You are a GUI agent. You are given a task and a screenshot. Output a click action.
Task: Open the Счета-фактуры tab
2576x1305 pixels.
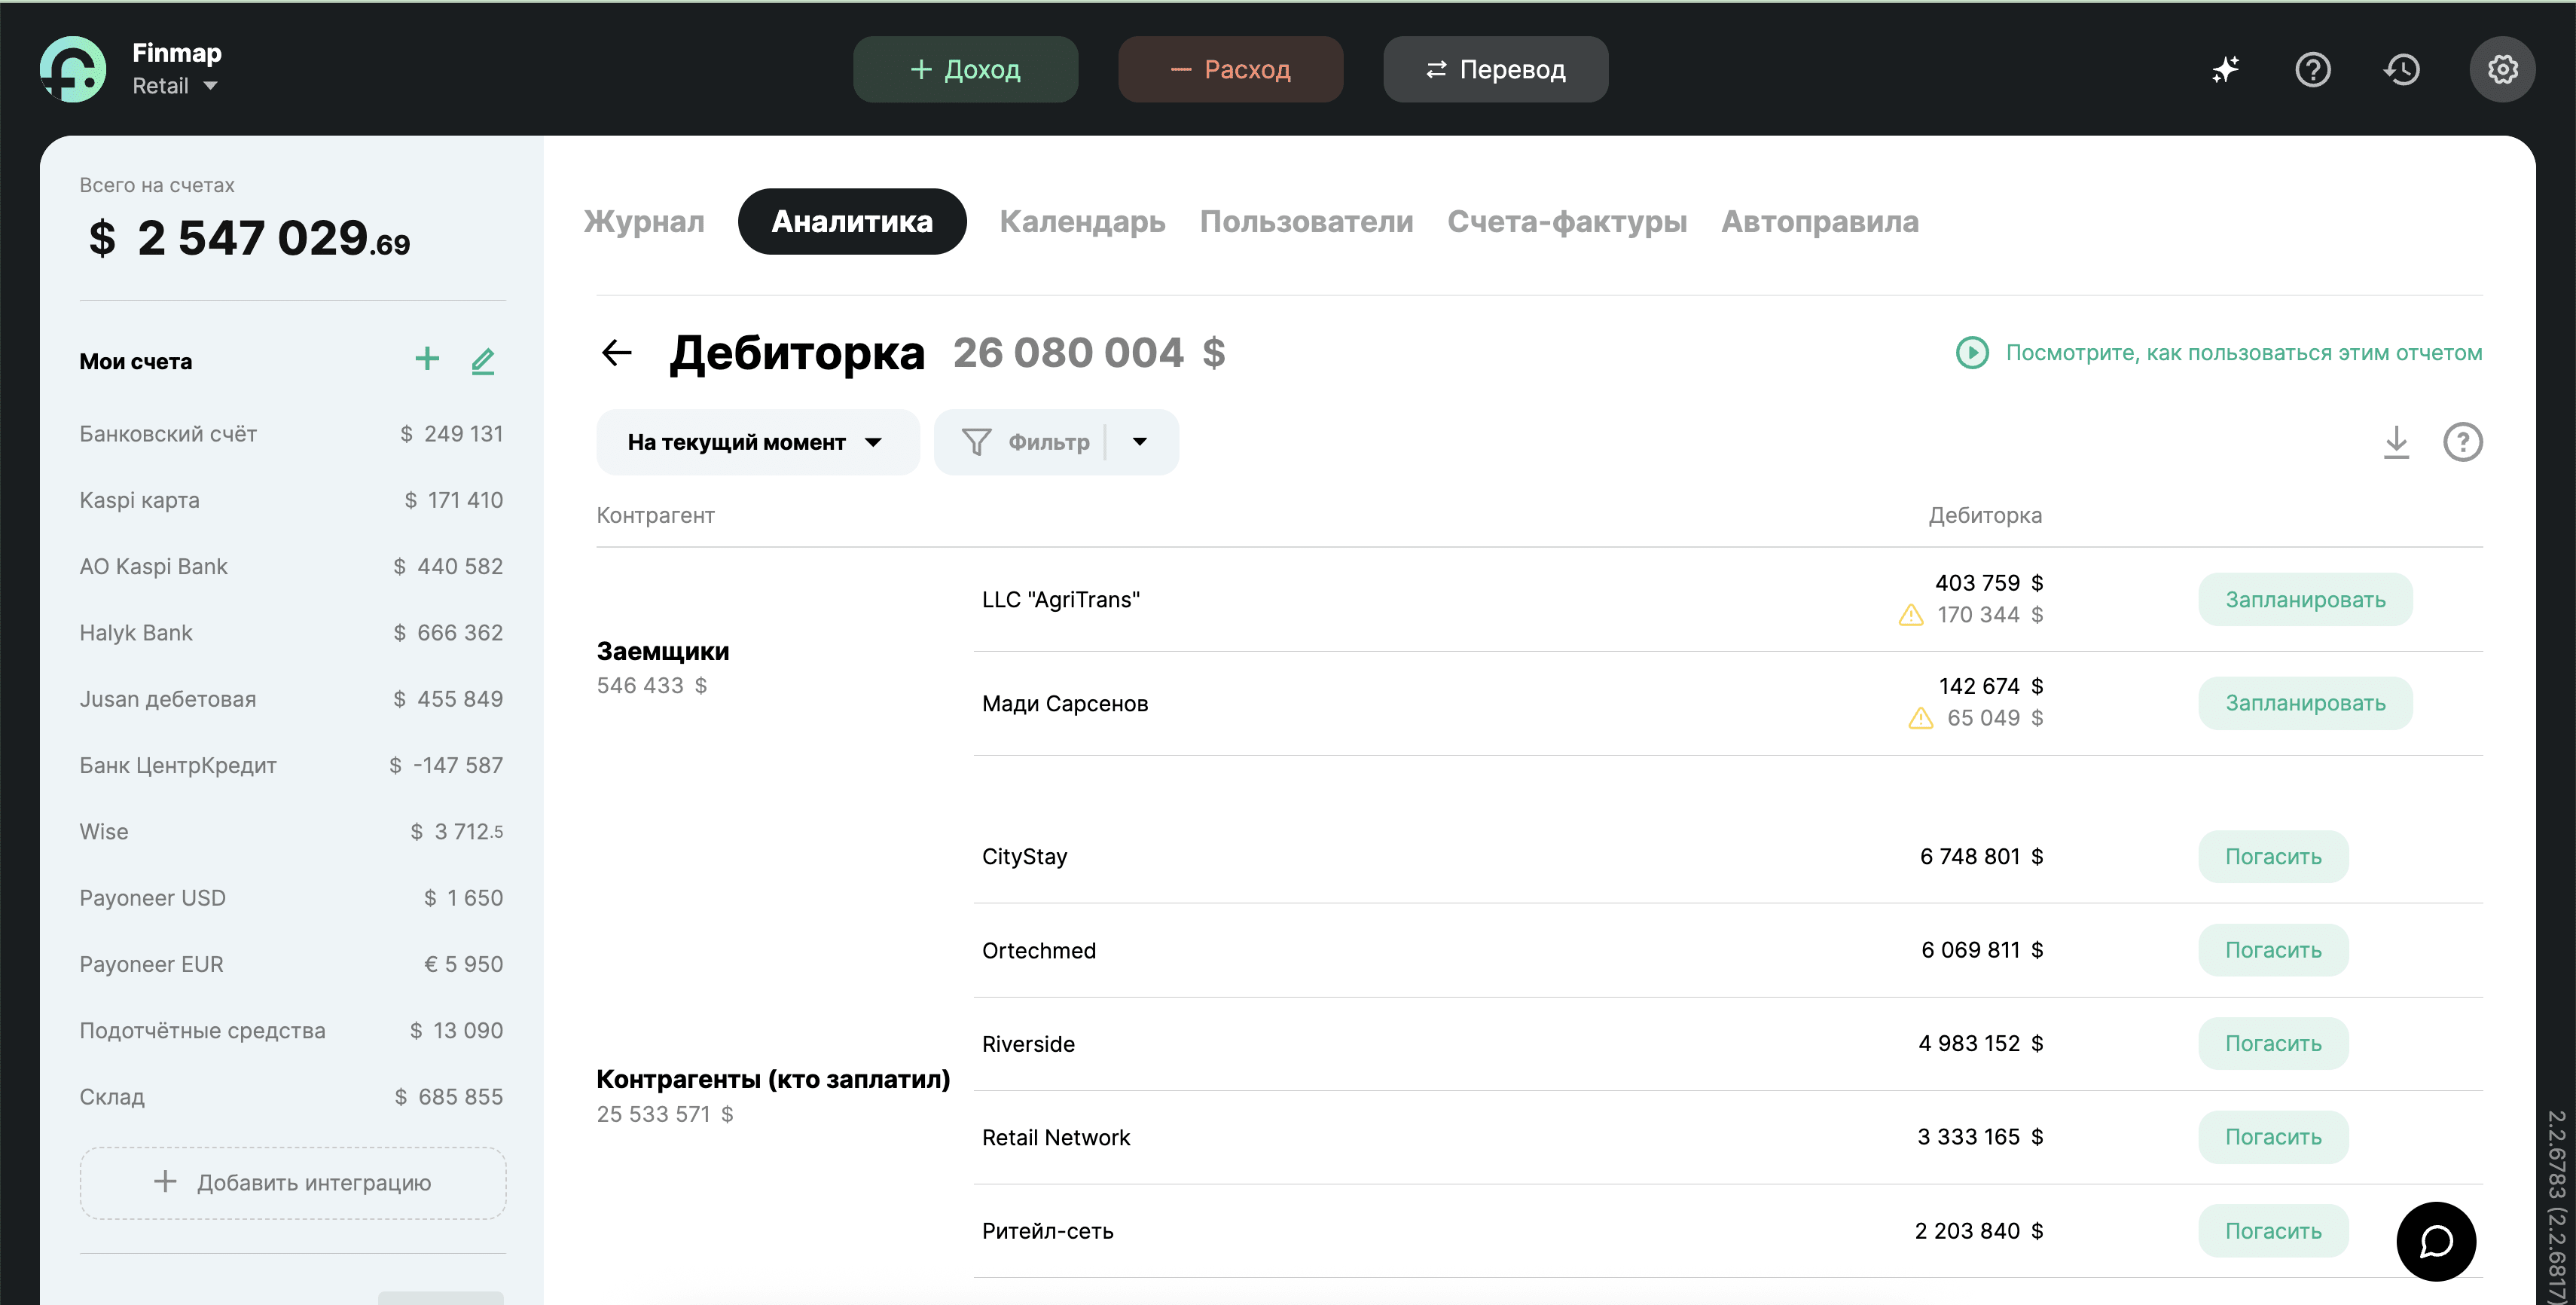click(x=1567, y=221)
